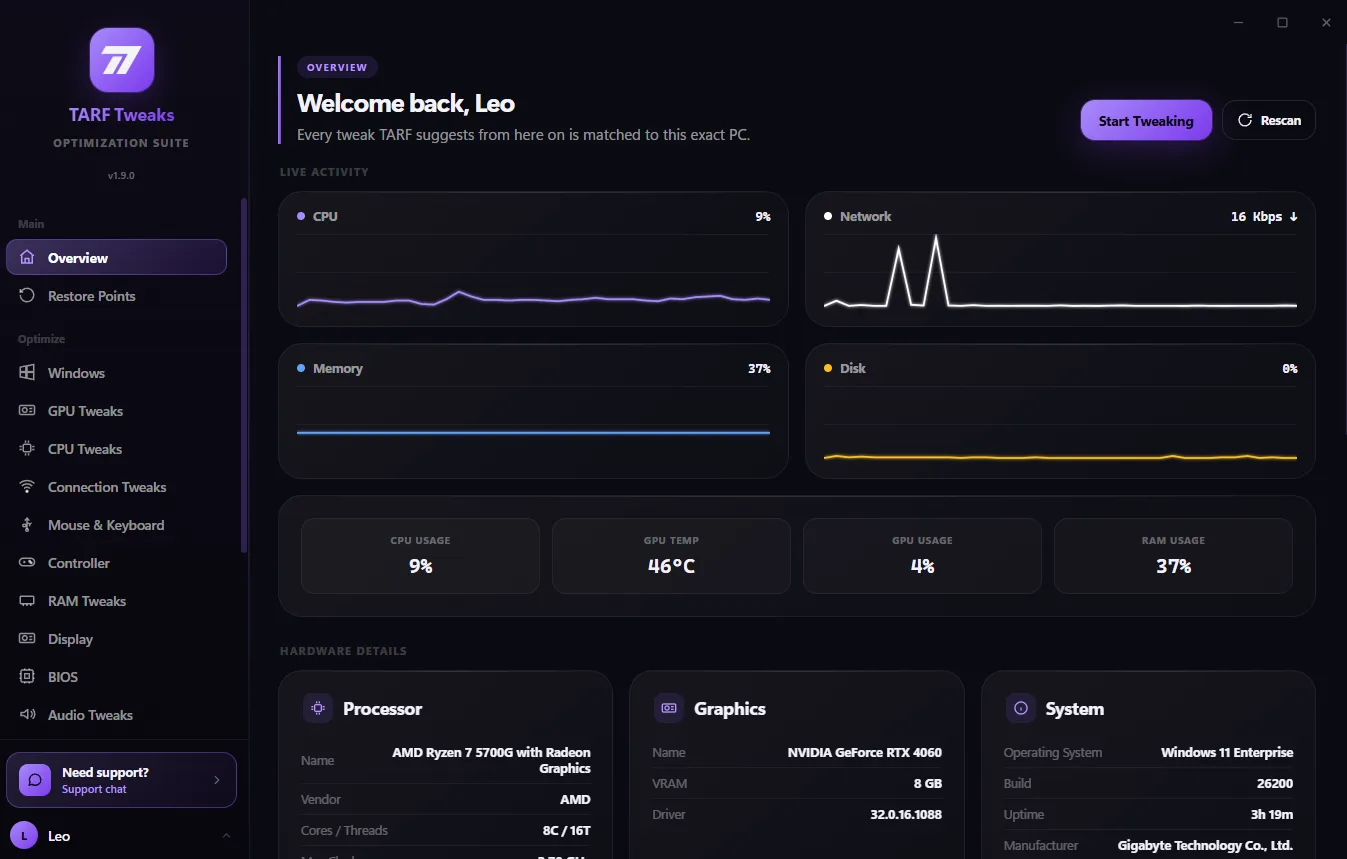Screen dimensions: 1347x859
Task: Open the Support chat link
Action: 94,789
